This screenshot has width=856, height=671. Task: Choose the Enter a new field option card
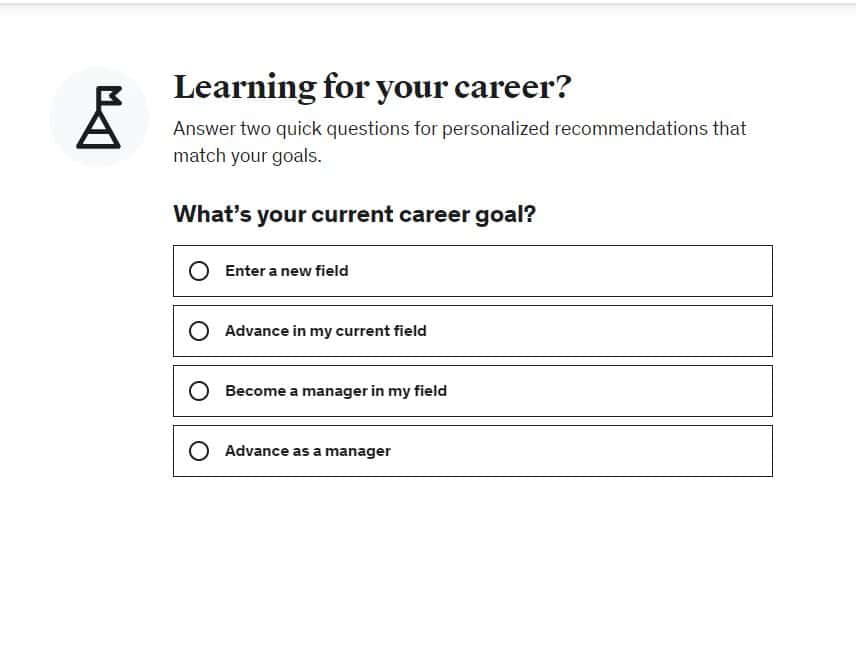coord(560,271)
